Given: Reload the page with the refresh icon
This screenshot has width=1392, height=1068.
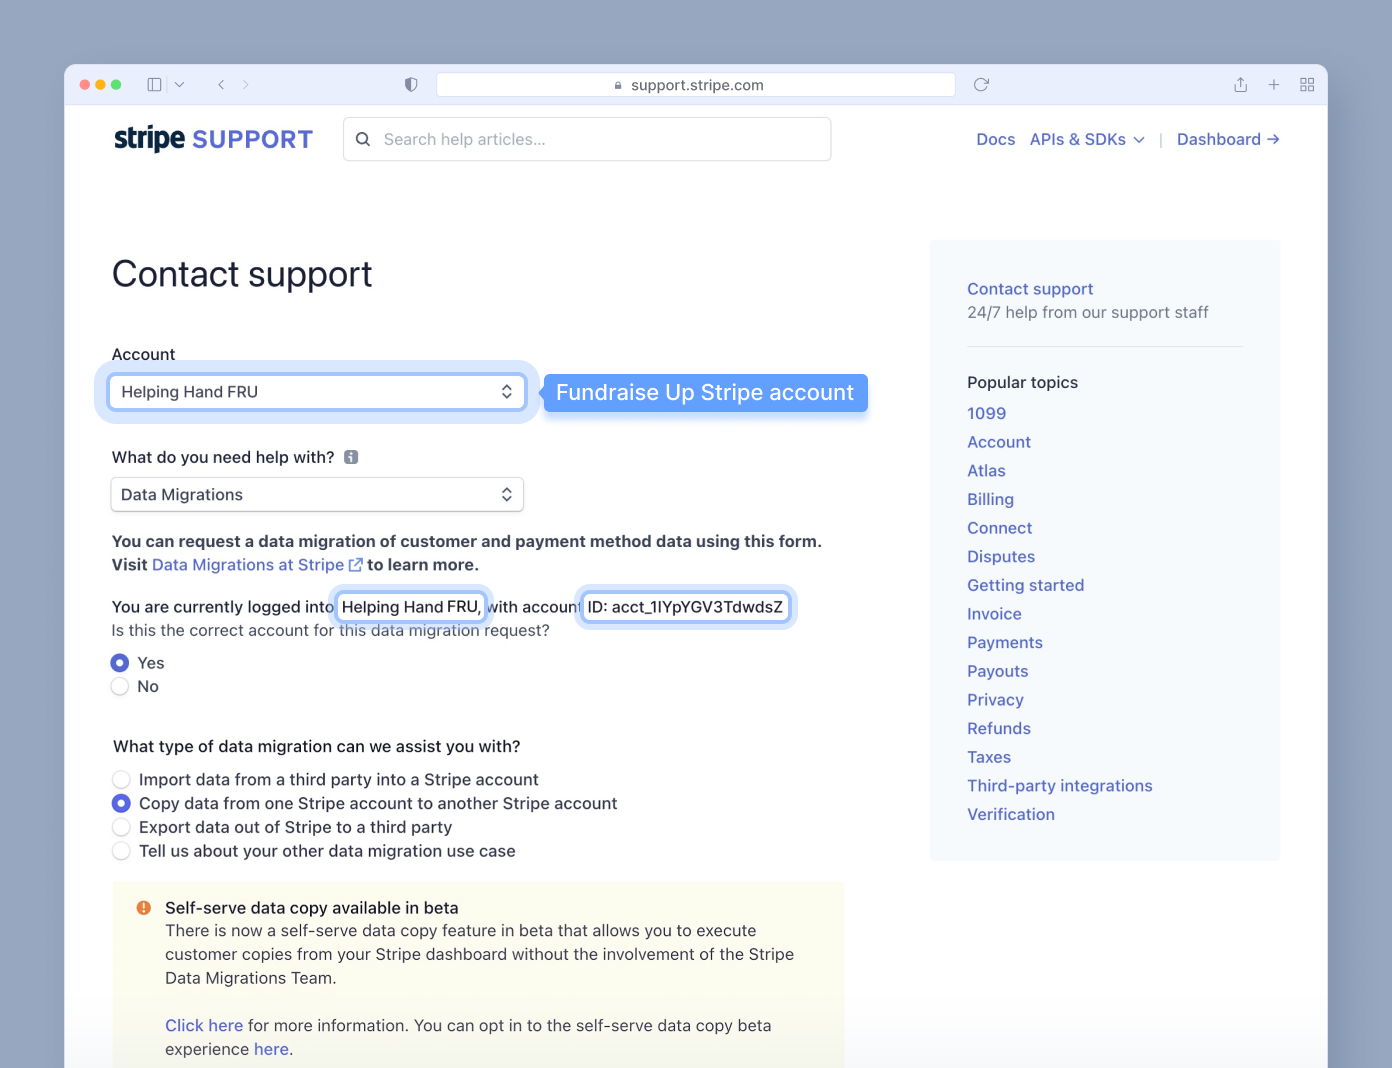Looking at the screenshot, I should [x=980, y=85].
